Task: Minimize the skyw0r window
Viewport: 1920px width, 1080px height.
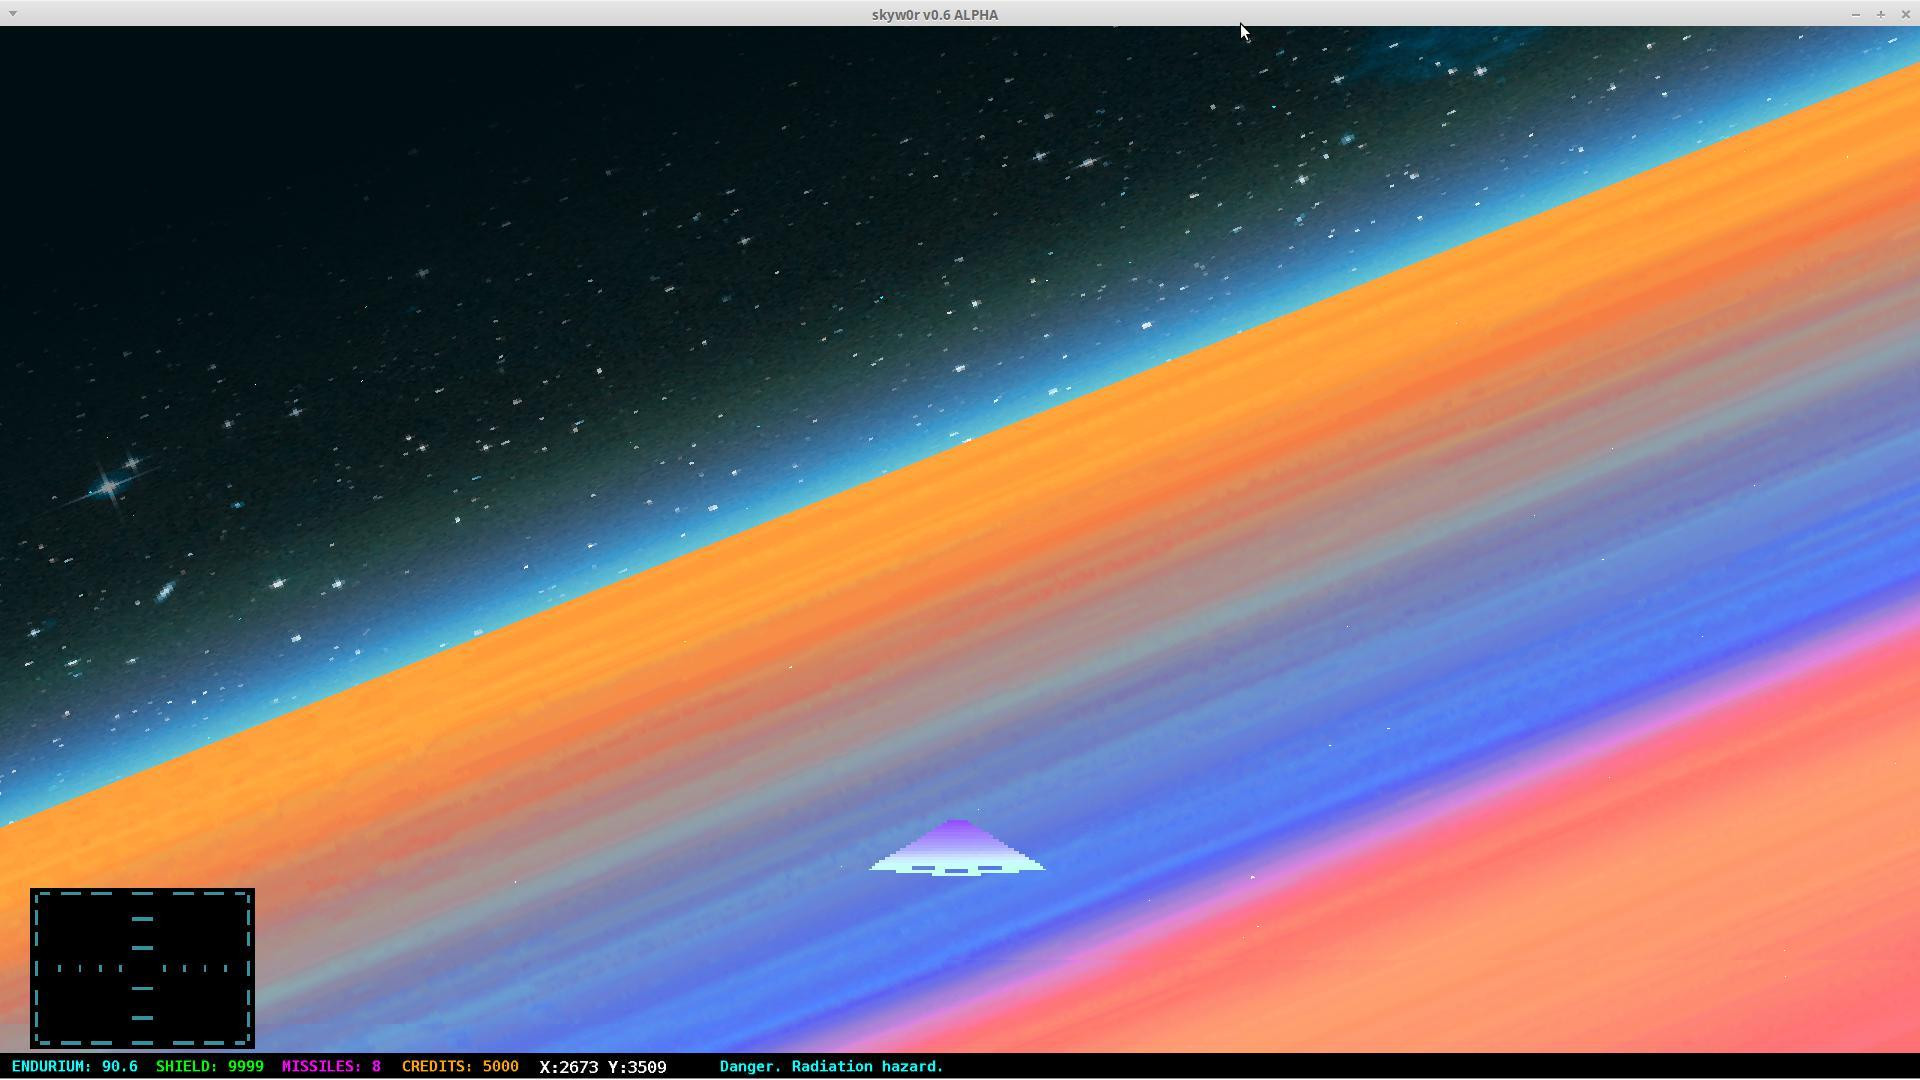Action: 1856,14
